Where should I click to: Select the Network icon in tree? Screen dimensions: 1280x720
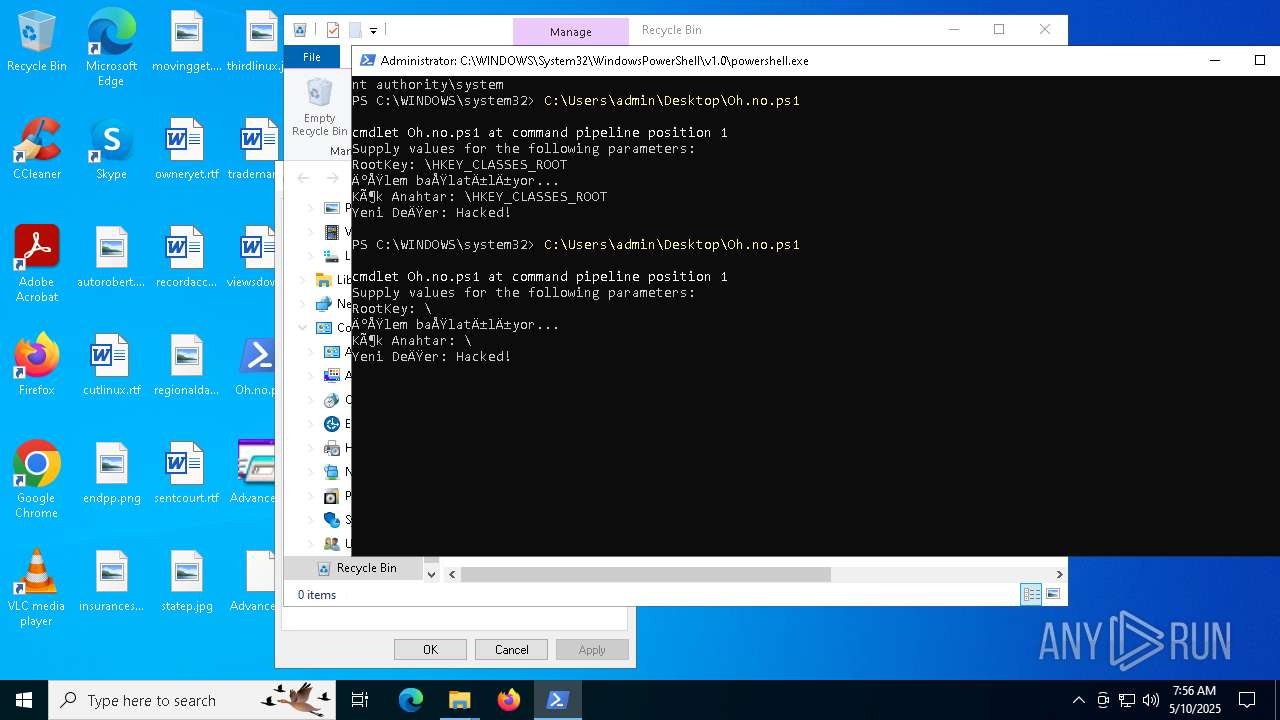coord(323,304)
